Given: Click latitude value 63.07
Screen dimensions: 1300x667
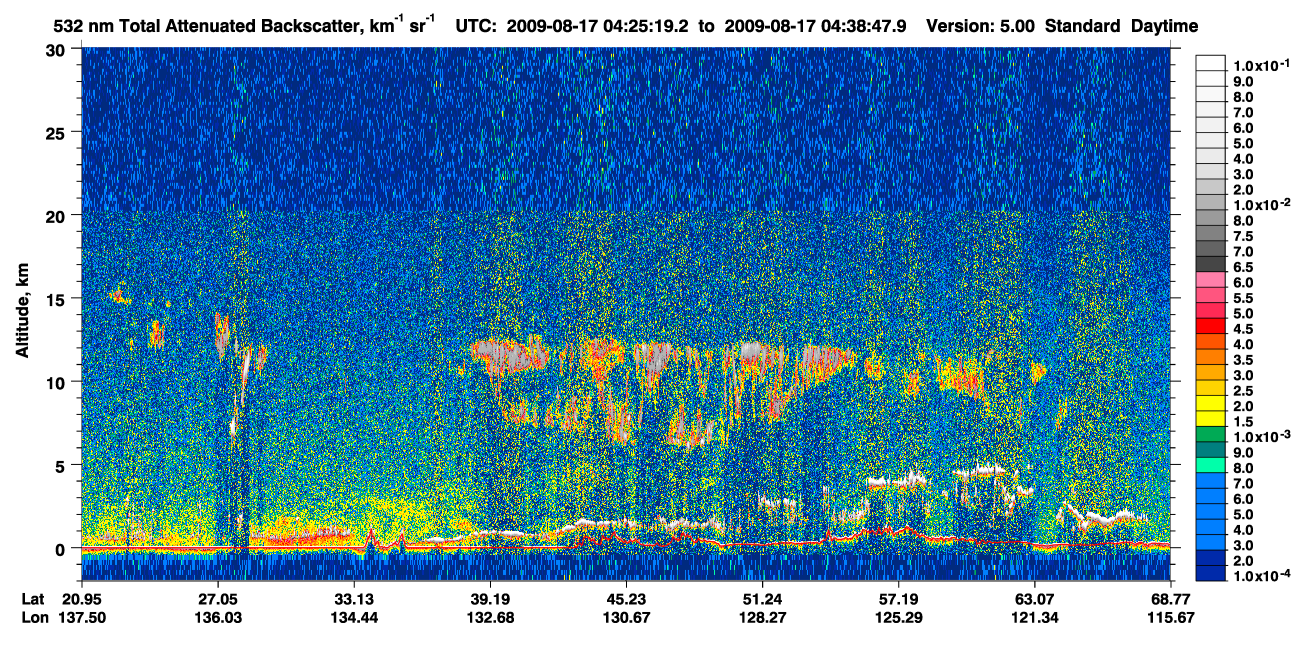Looking at the screenshot, I should [1034, 599].
